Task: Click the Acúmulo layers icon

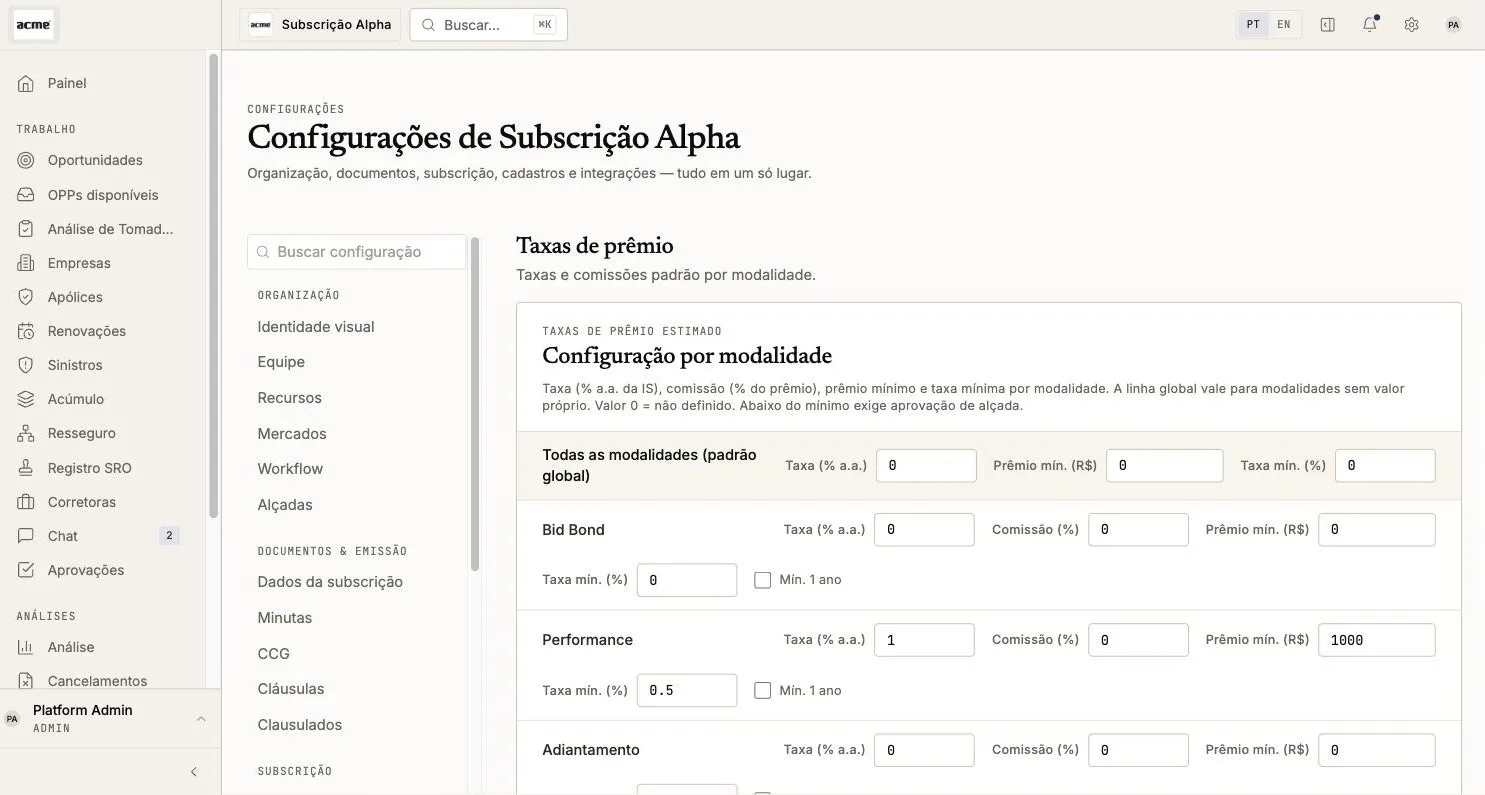Action: point(27,399)
